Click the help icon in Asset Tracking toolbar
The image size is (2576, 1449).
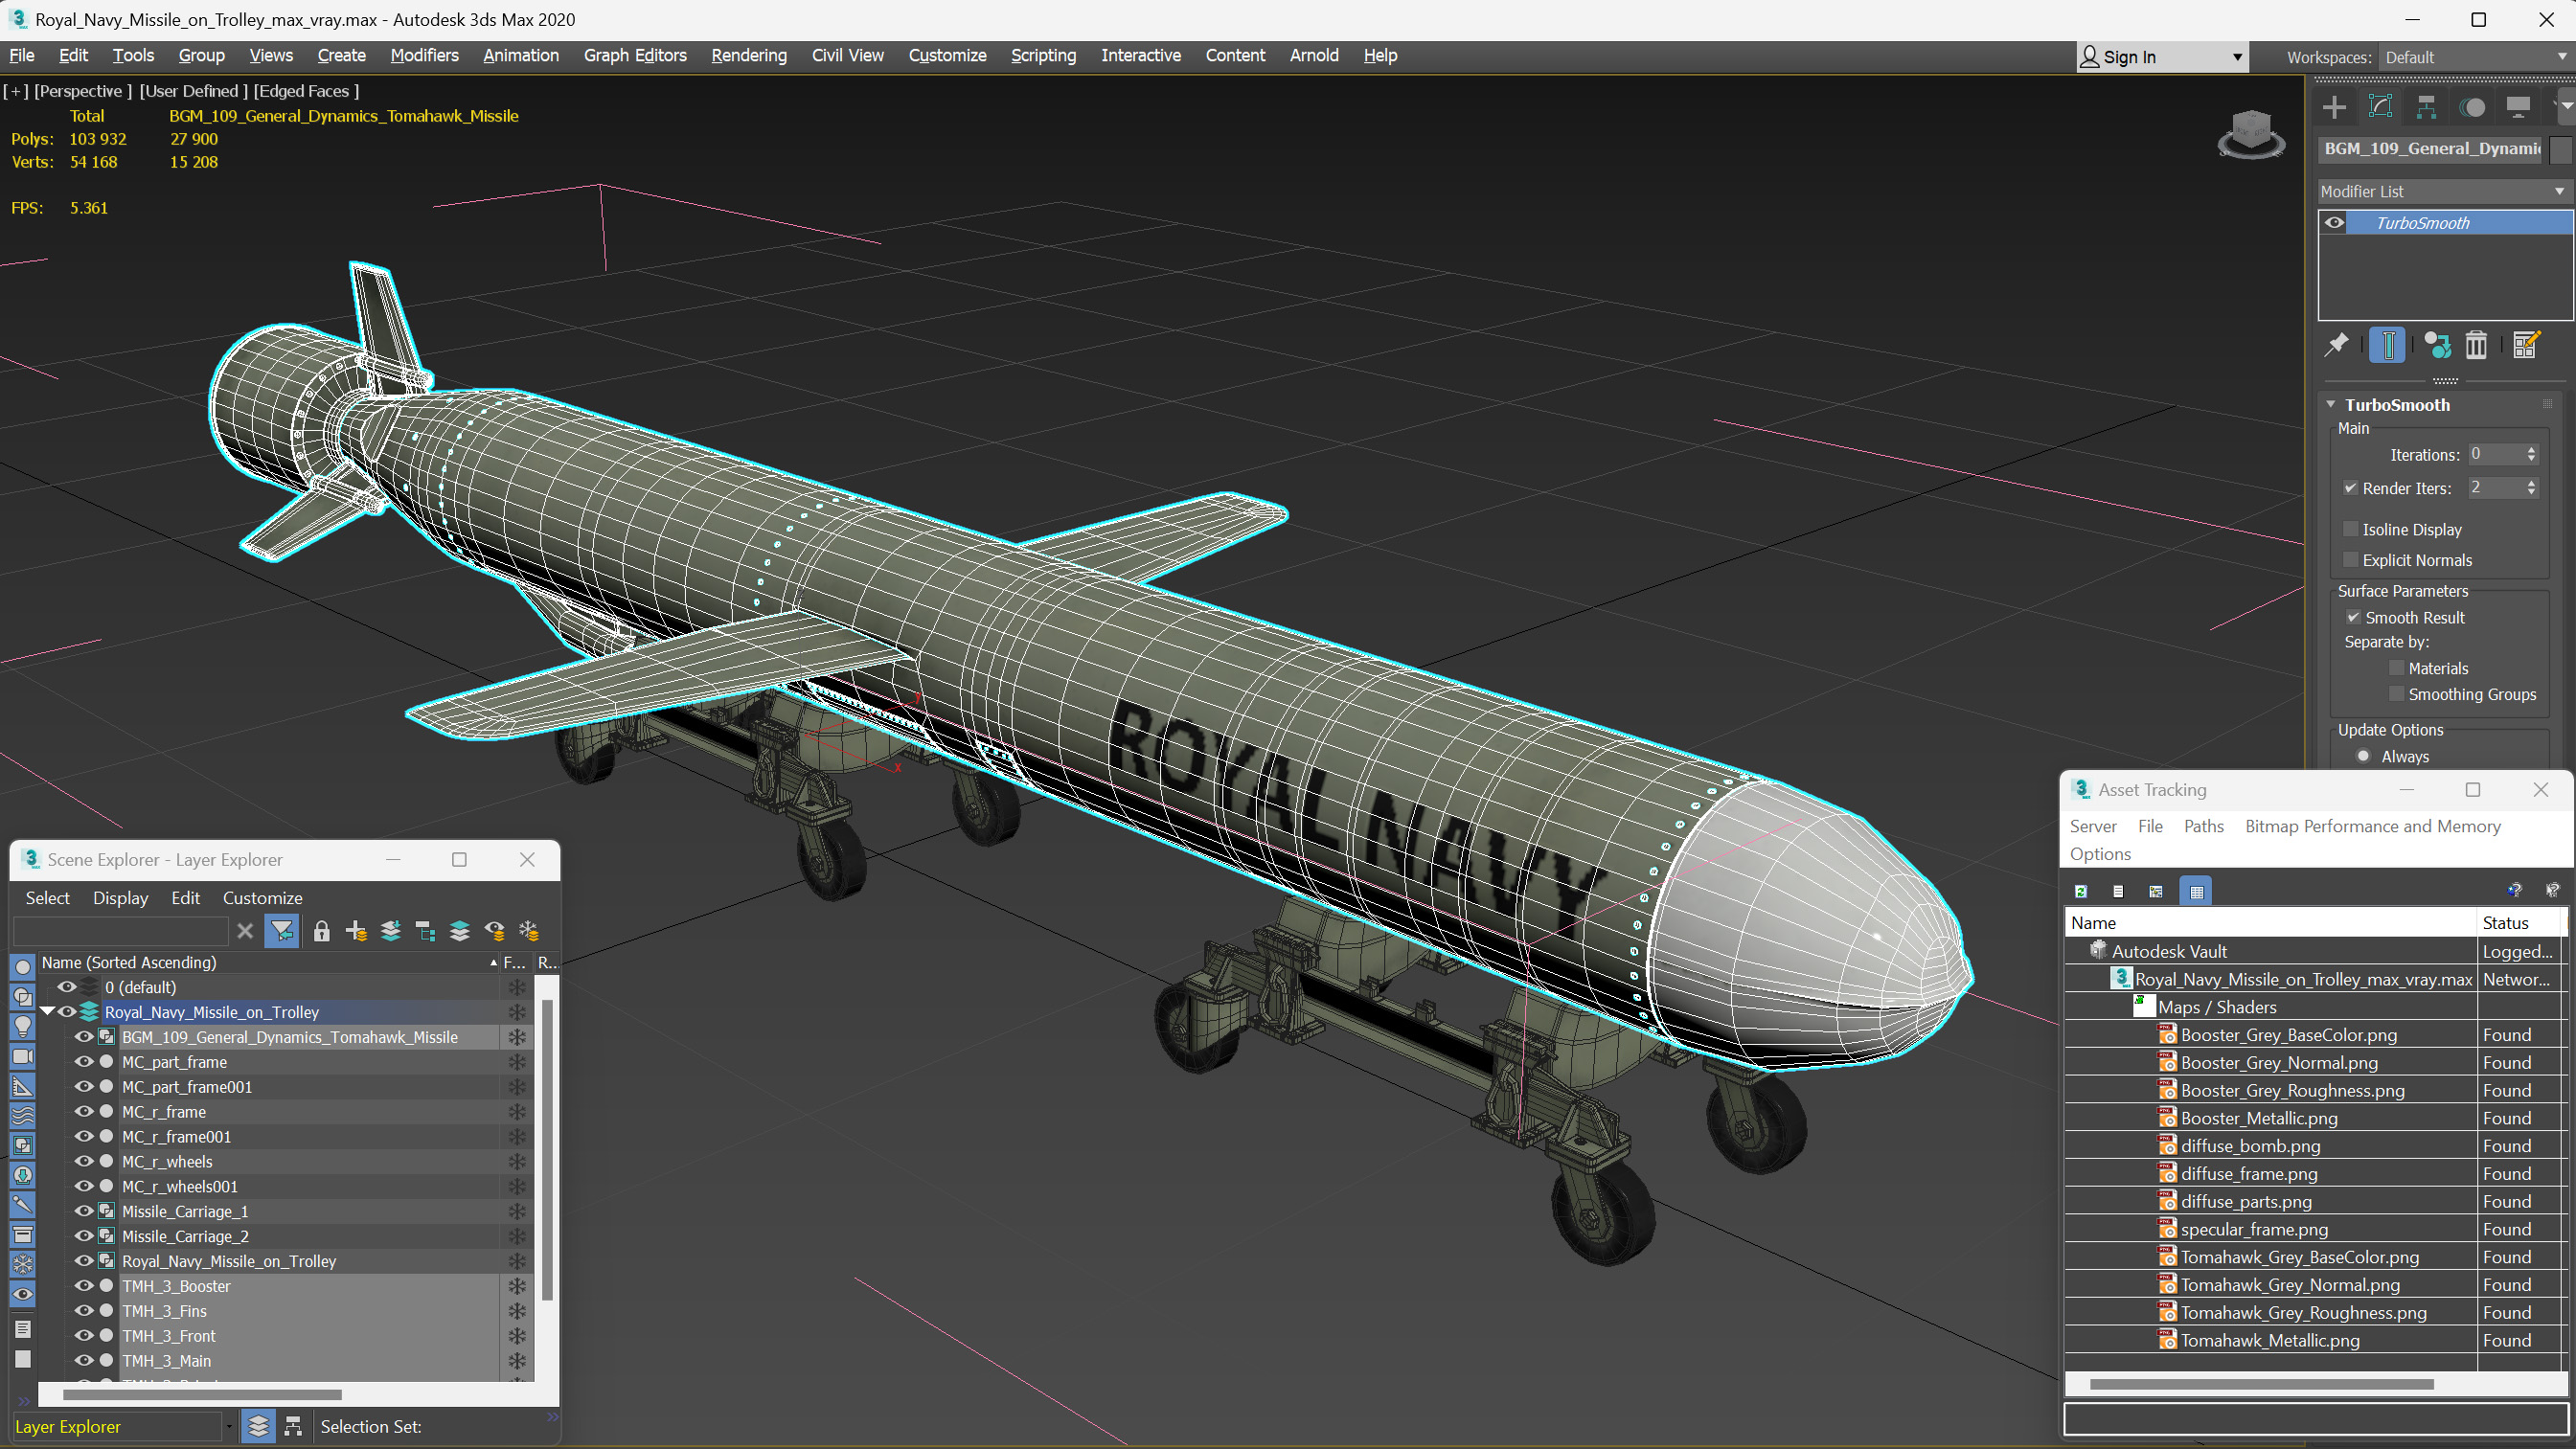pyautogui.click(x=2514, y=890)
